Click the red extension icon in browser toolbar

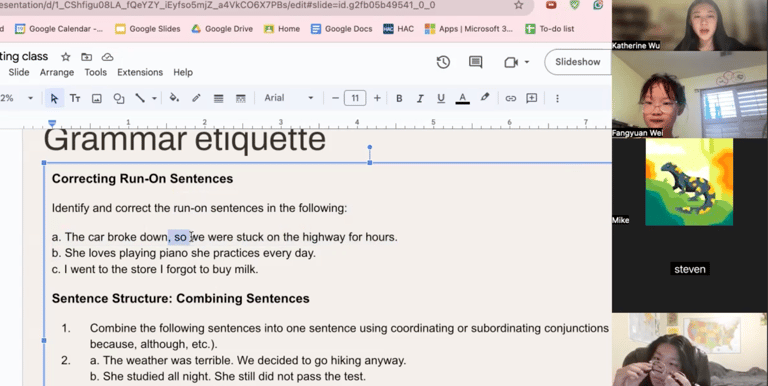551,5
